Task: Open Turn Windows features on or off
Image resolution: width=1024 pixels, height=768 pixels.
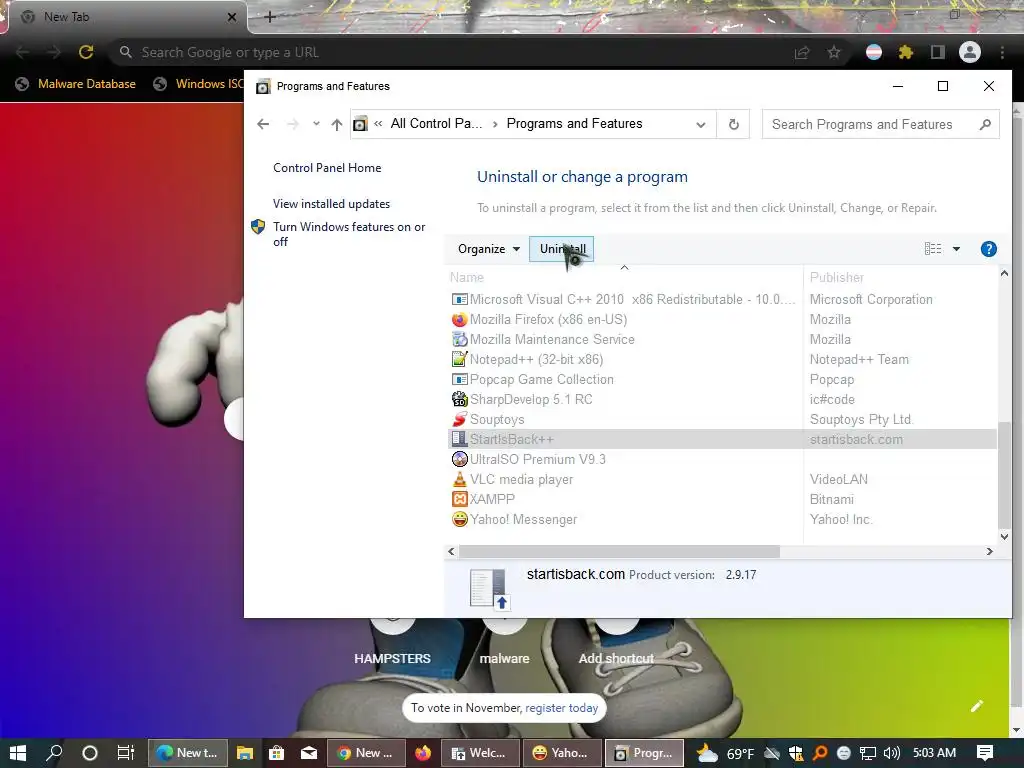Action: point(349,234)
